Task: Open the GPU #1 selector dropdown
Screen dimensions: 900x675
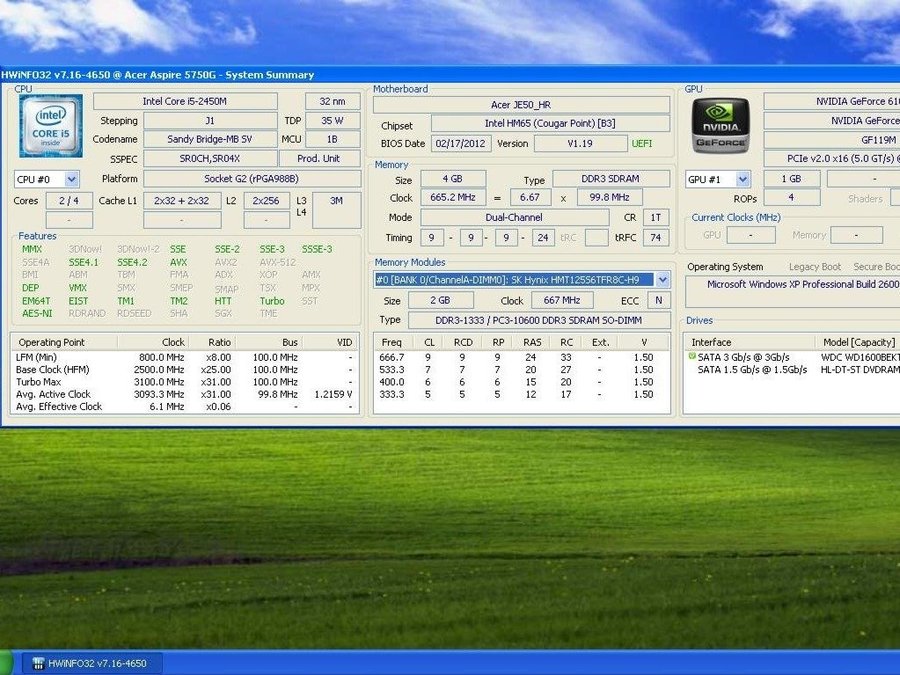Action: 743,179
